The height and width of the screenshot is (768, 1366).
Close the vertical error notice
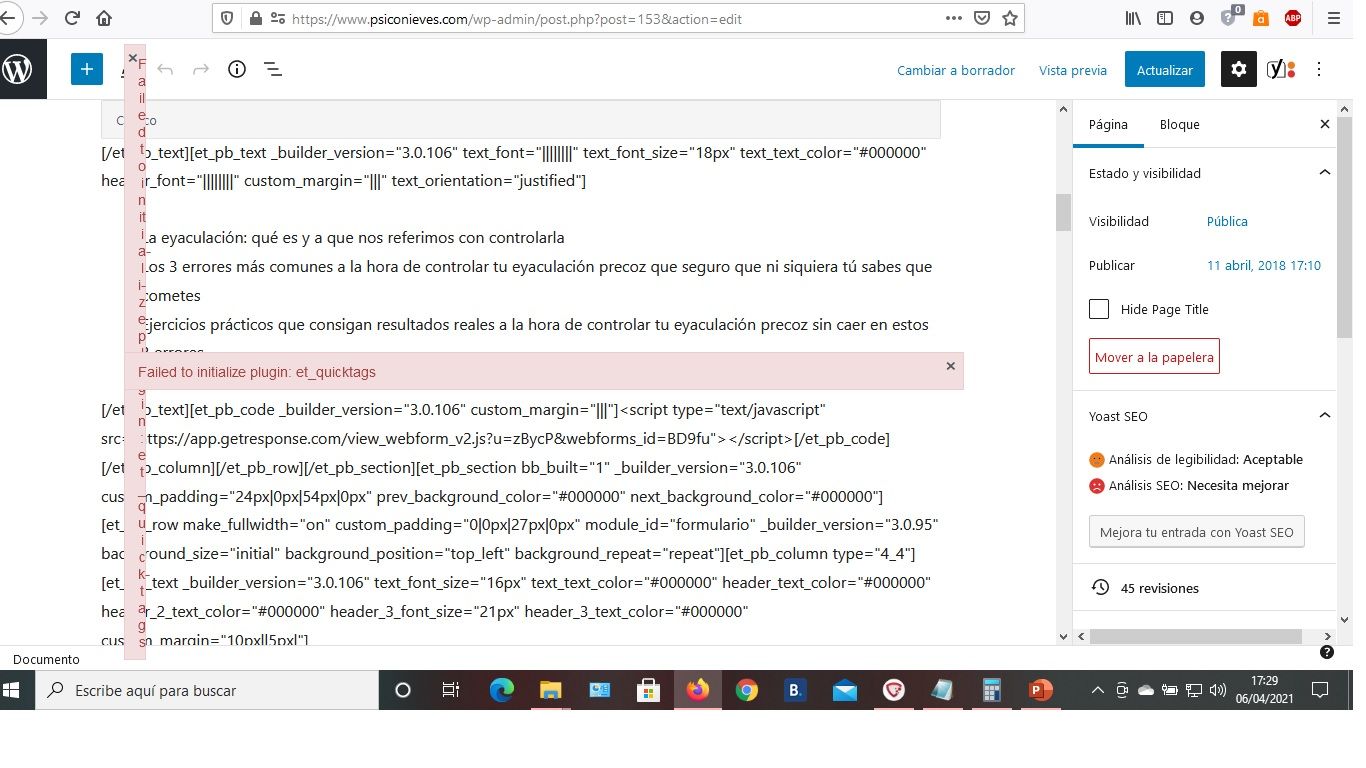click(133, 58)
